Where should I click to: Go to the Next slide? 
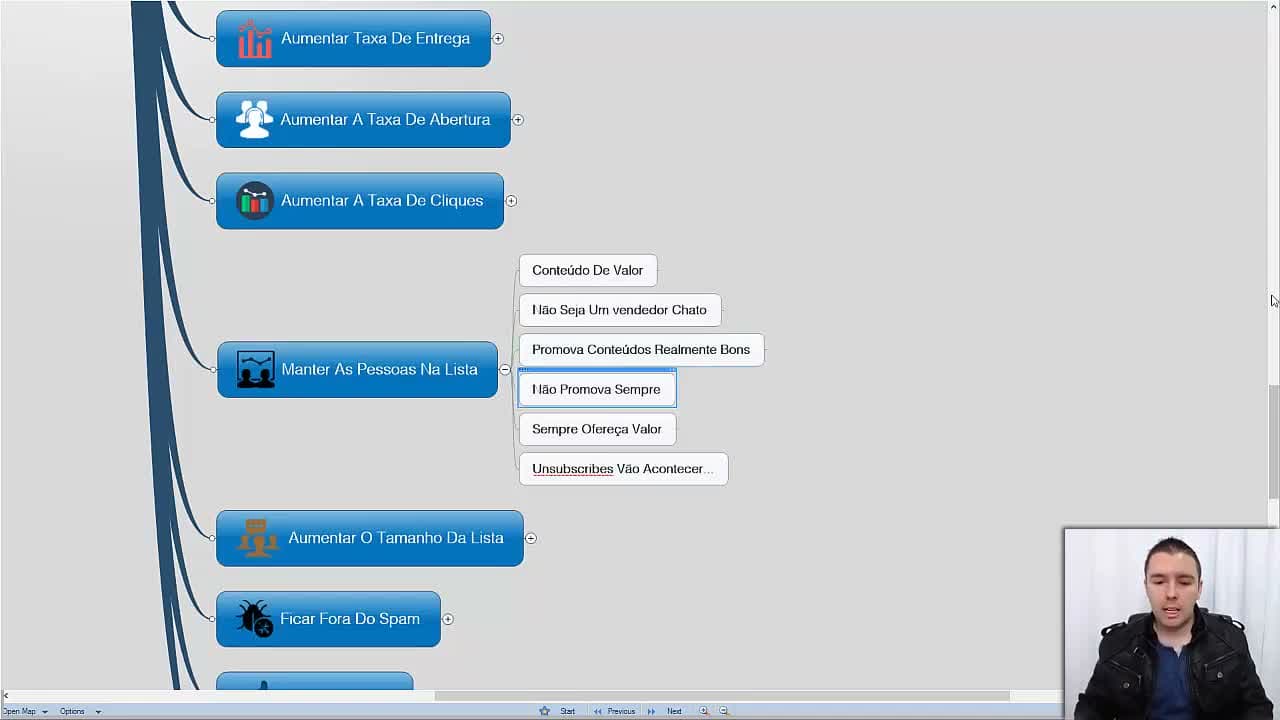(x=674, y=711)
